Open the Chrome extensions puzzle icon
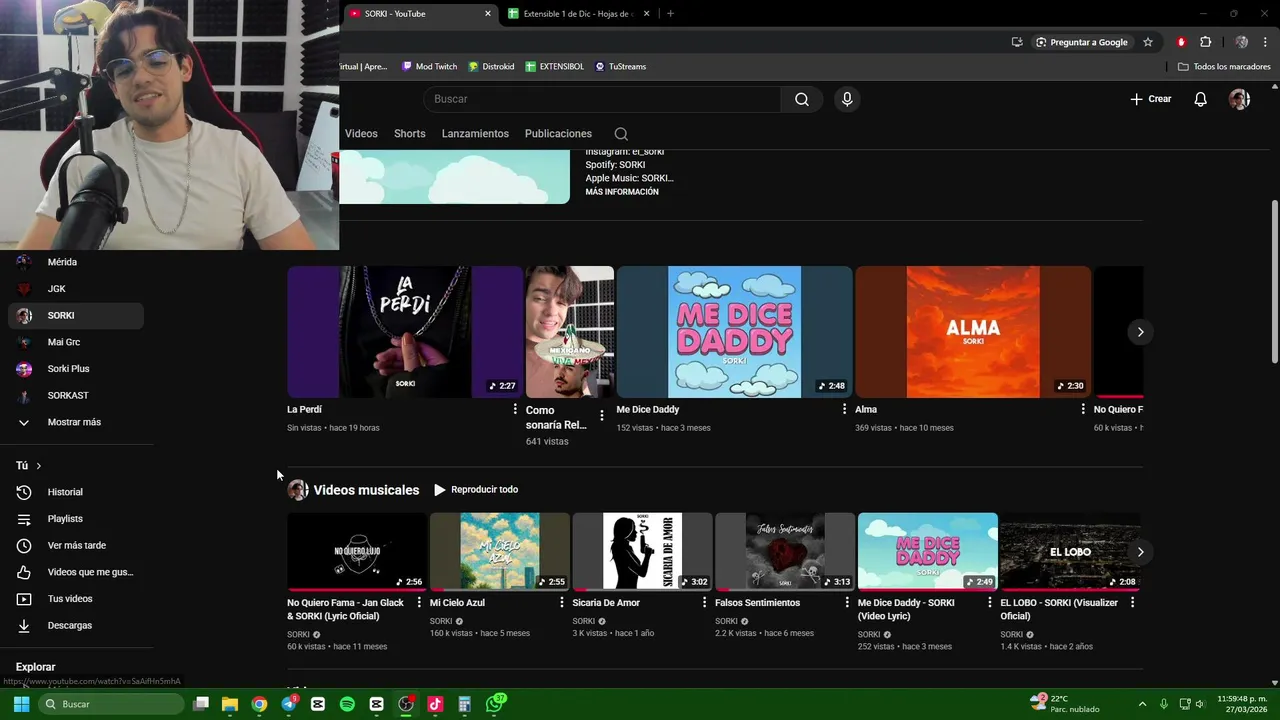Screen dimensions: 1280x720 1205,42
